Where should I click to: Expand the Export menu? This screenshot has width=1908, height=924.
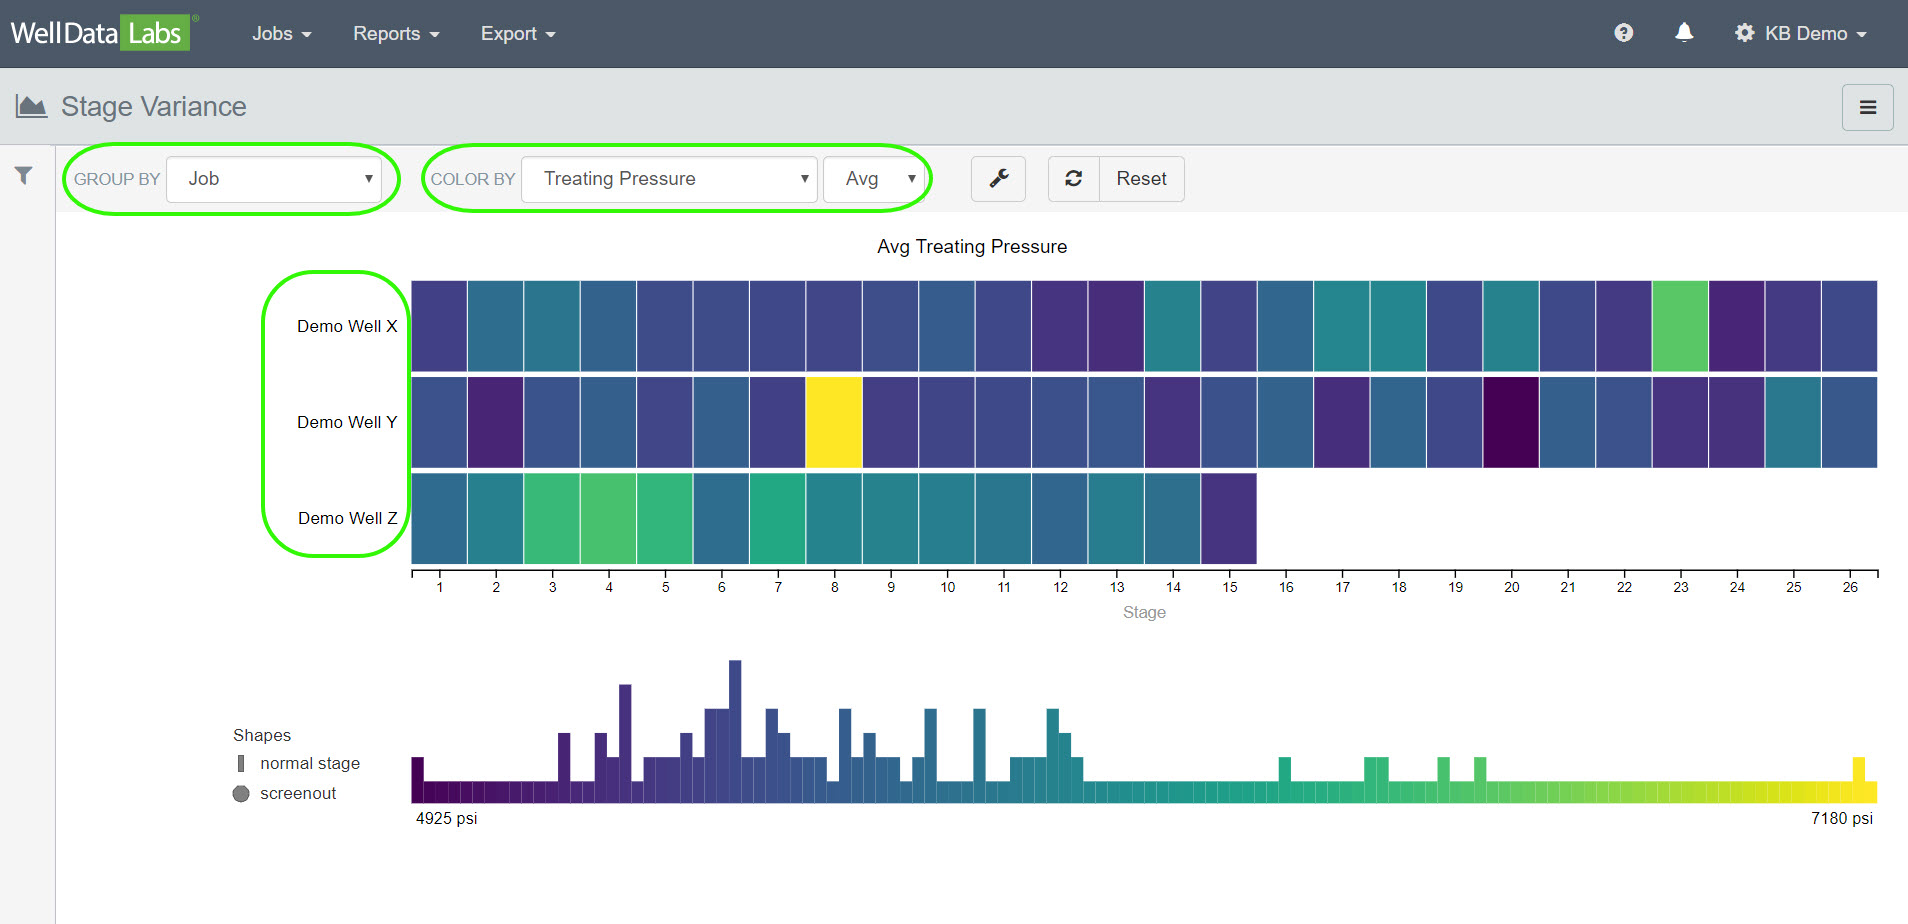click(517, 34)
